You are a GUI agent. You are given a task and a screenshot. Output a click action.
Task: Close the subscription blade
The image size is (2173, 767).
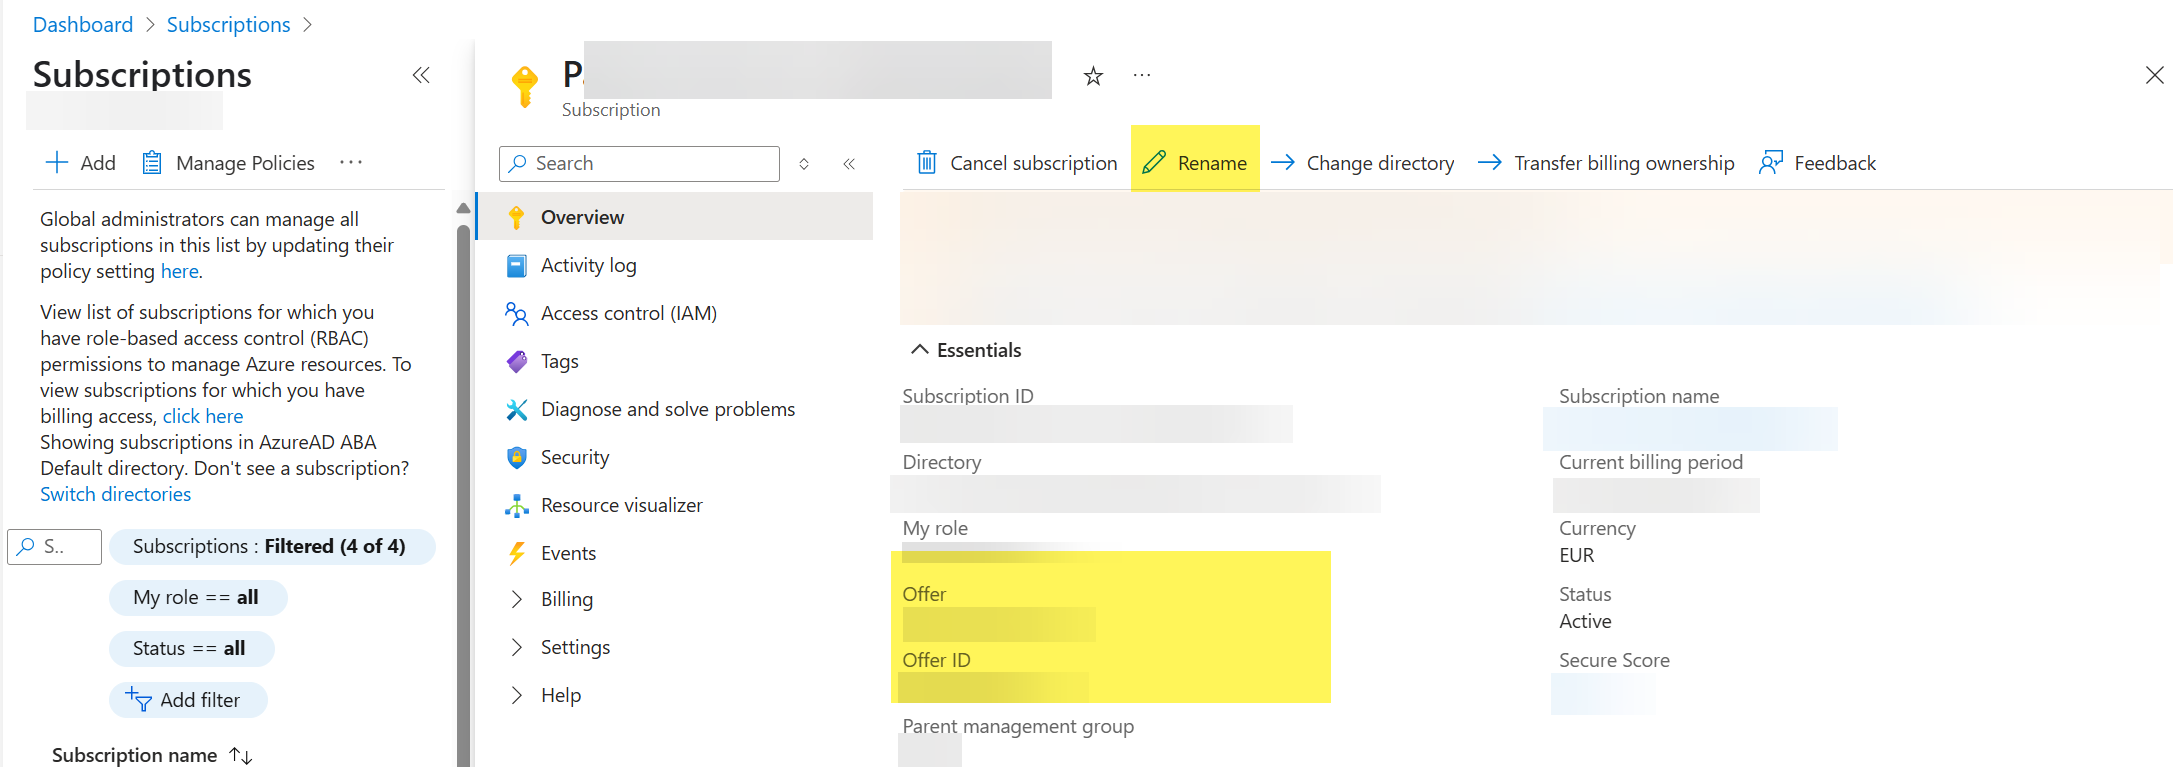click(x=2154, y=75)
